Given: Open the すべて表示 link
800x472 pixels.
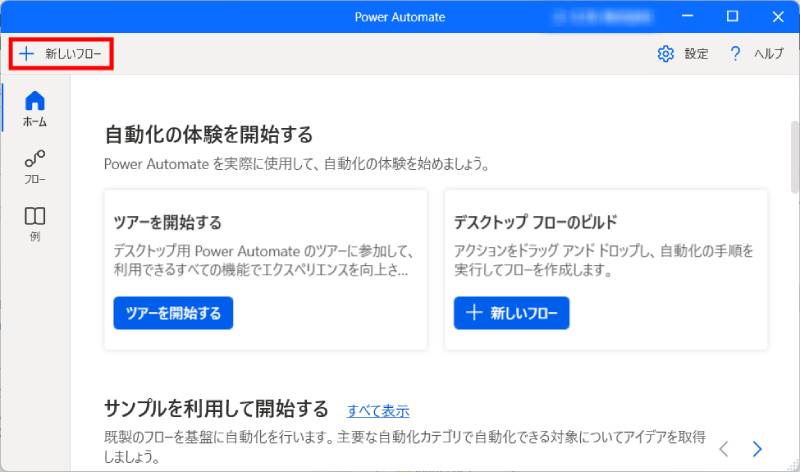Looking at the screenshot, I should 378,411.
